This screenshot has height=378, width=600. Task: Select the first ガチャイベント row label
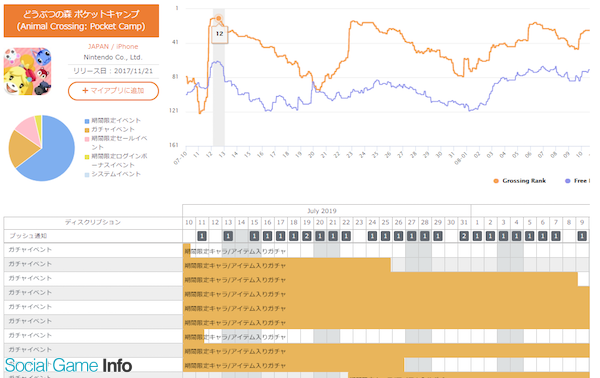click(30, 249)
